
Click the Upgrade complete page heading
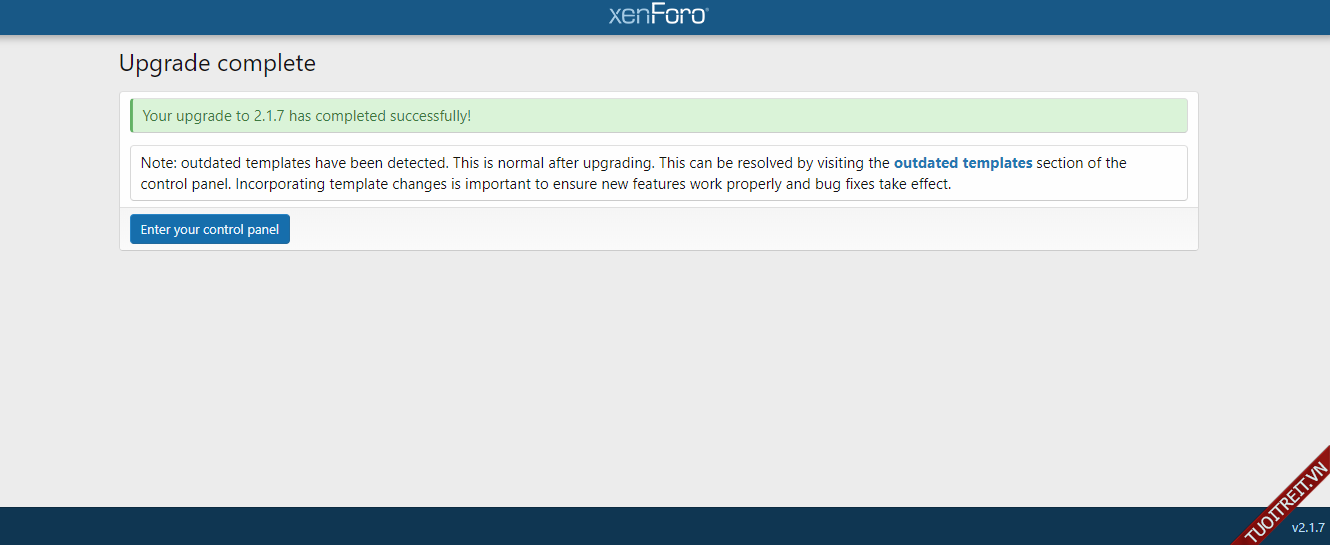[217, 64]
